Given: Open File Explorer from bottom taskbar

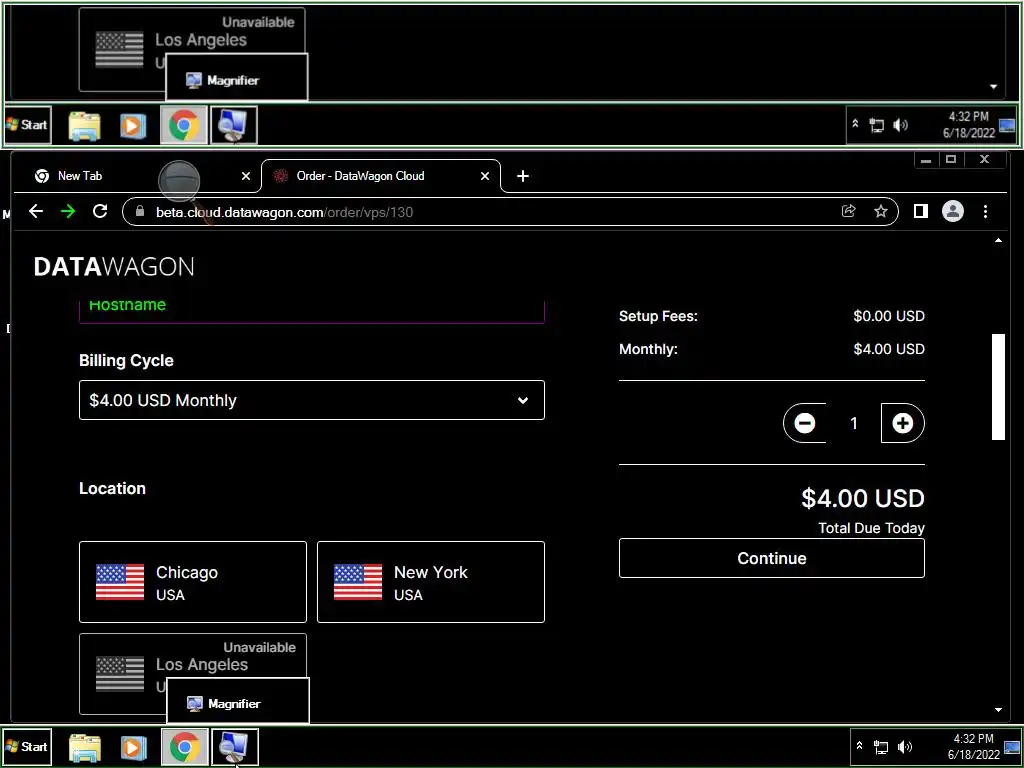Looking at the screenshot, I should pos(85,747).
